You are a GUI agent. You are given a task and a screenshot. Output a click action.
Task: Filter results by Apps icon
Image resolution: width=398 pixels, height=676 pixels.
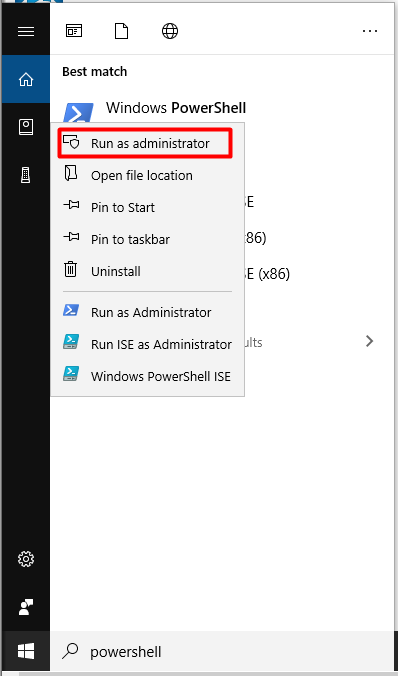click(x=74, y=31)
